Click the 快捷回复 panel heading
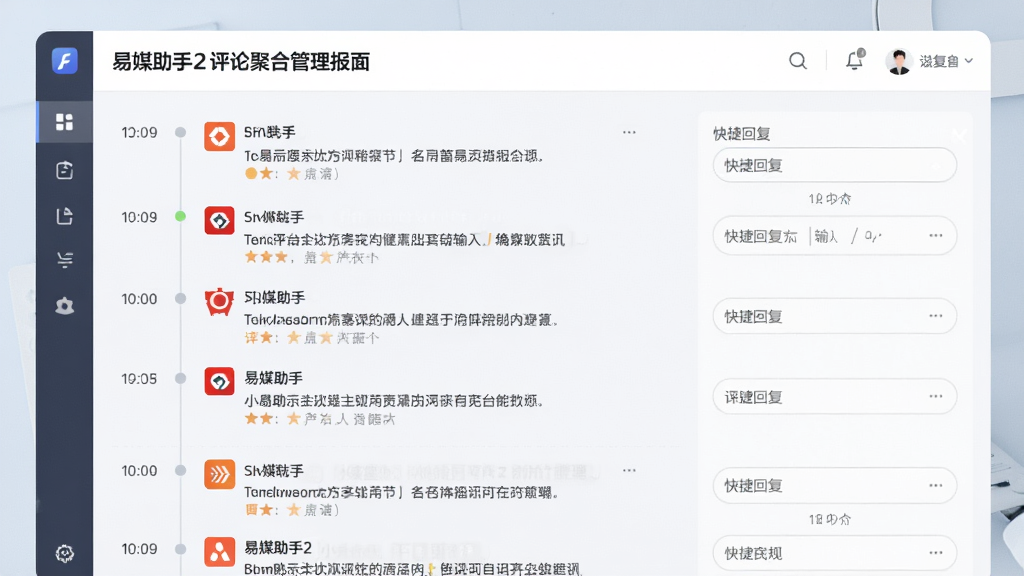 click(741, 134)
